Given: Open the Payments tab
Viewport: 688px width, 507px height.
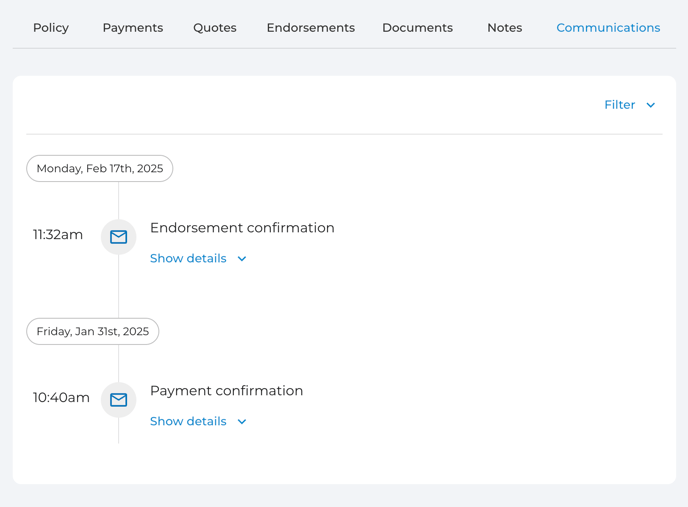Looking at the screenshot, I should (x=133, y=28).
